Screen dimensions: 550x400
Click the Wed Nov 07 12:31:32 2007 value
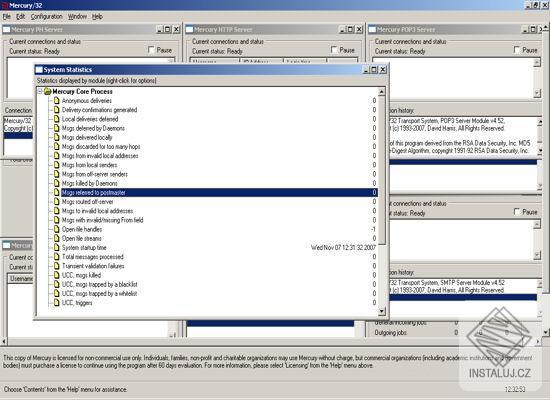pos(343,247)
